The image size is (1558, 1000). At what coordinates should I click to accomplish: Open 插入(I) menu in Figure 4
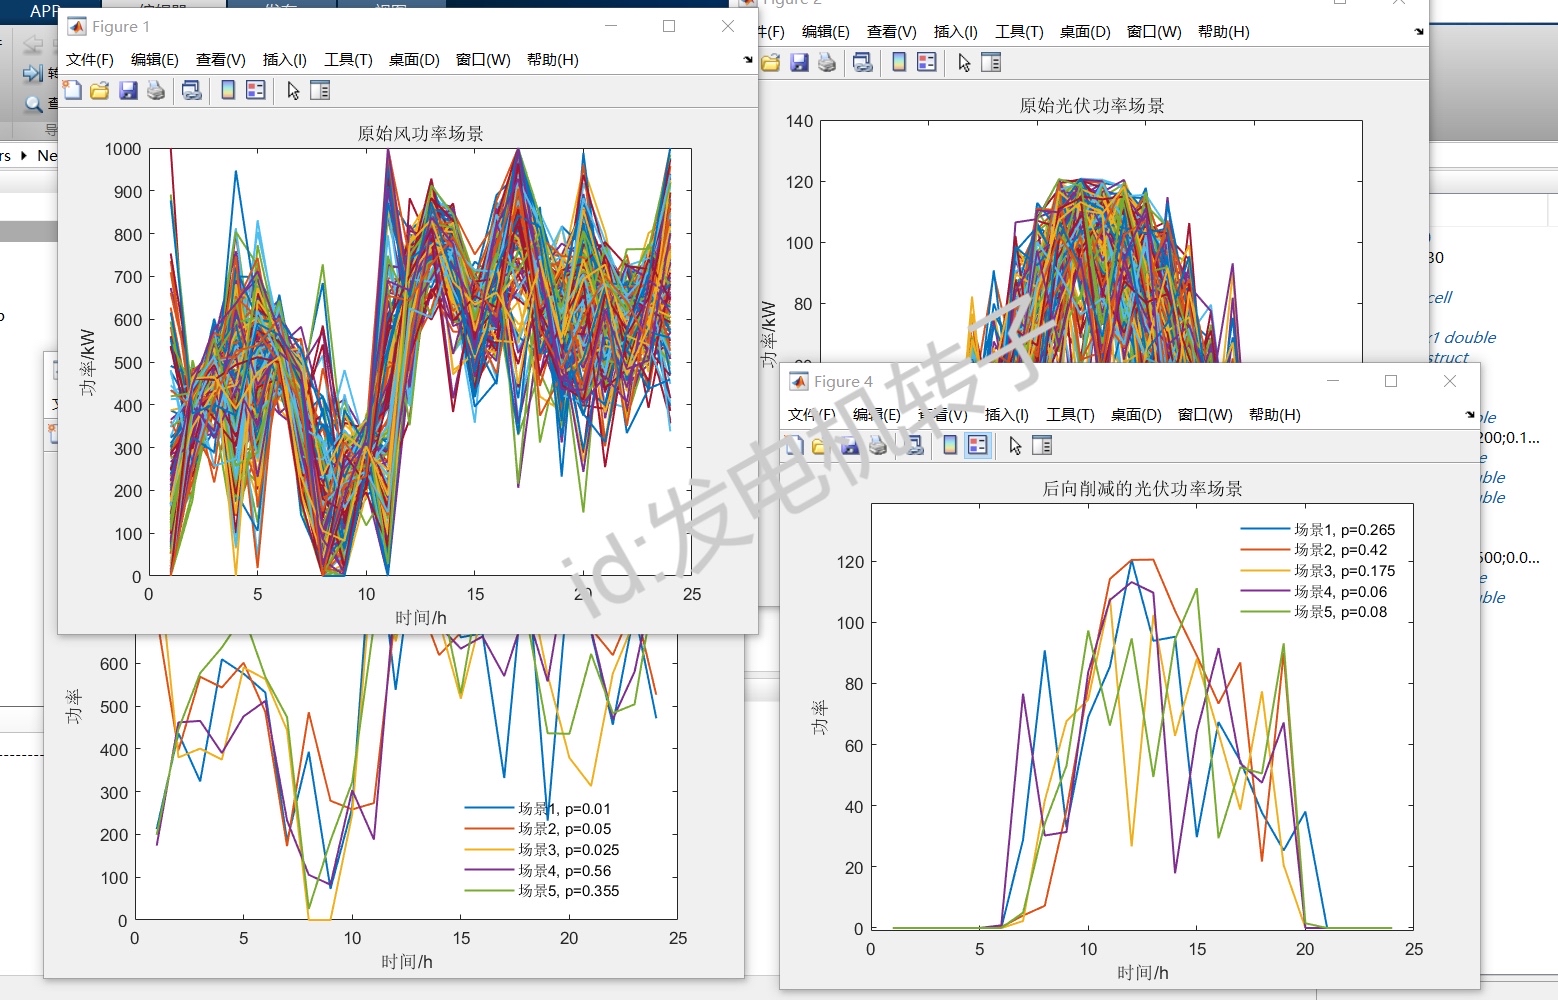click(x=1007, y=415)
